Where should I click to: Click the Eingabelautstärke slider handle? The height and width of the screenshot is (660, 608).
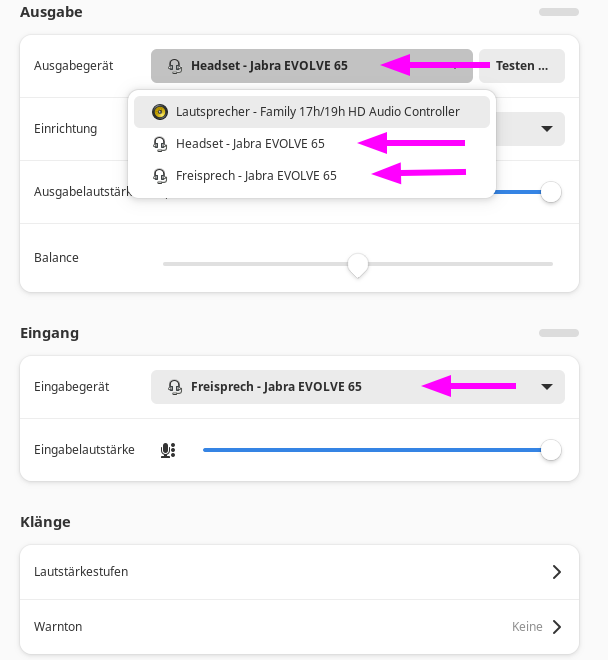551,450
